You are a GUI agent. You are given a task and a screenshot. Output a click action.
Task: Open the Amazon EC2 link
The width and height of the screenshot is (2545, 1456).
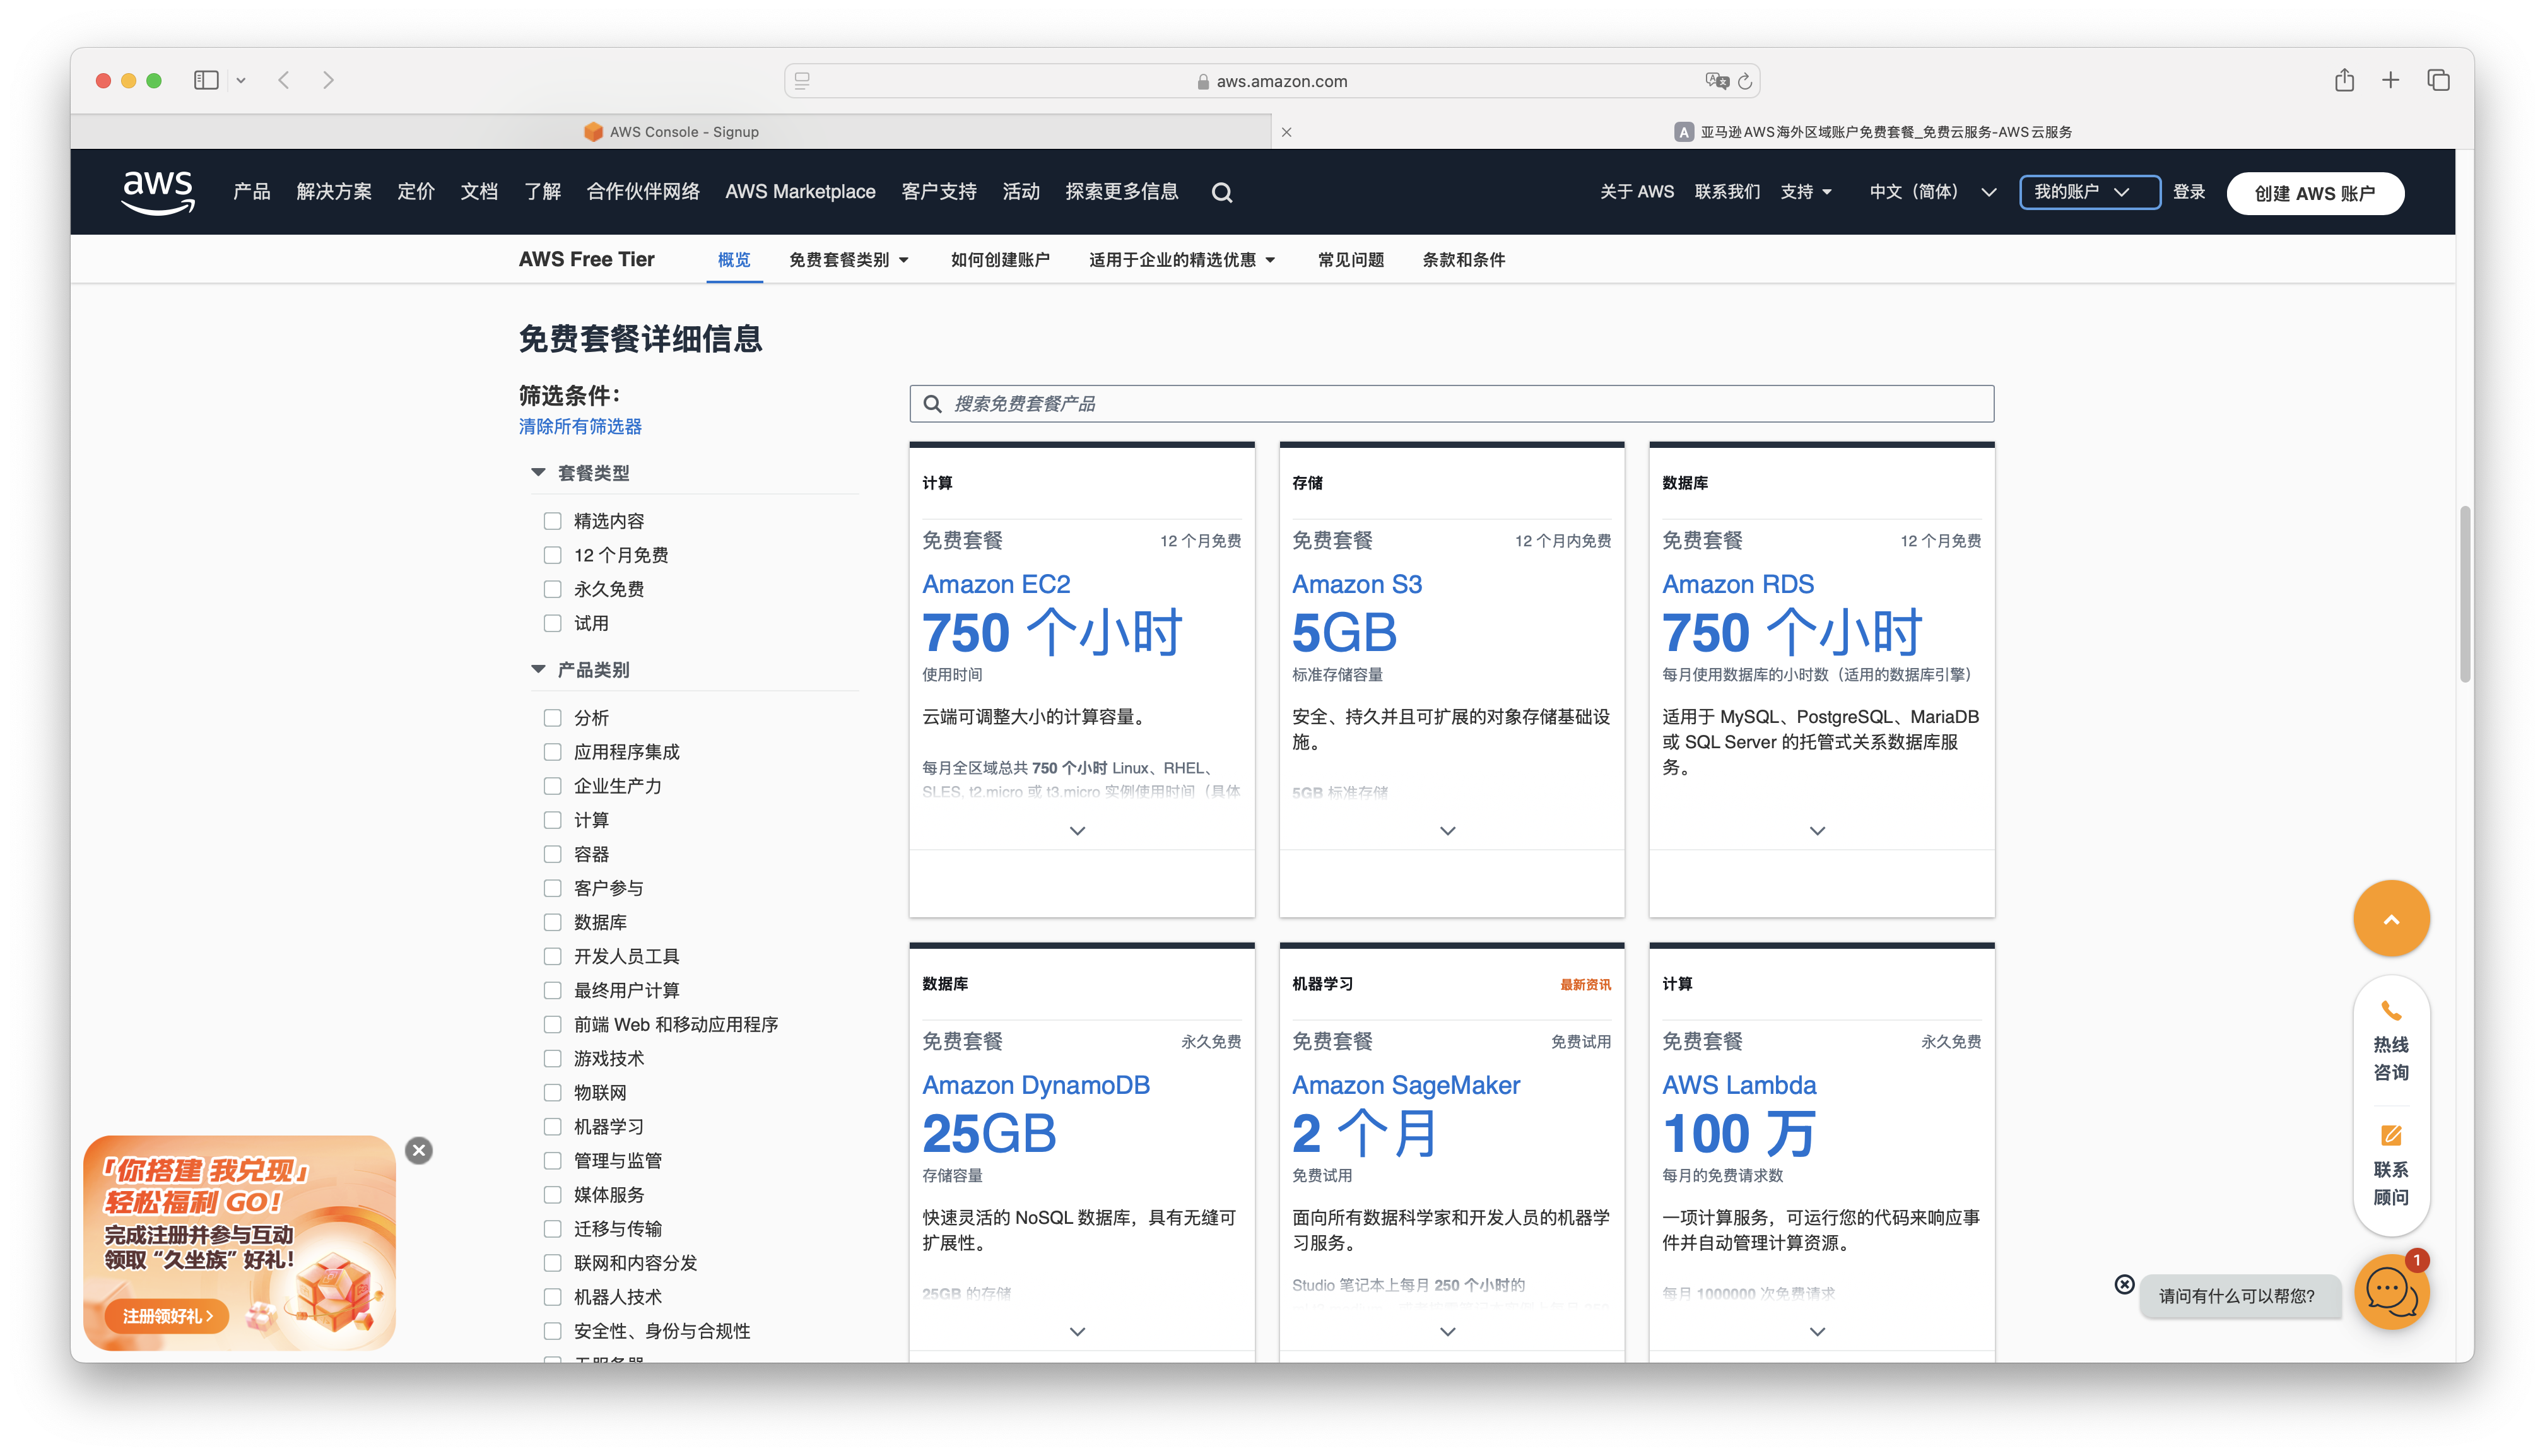[x=996, y=584]
